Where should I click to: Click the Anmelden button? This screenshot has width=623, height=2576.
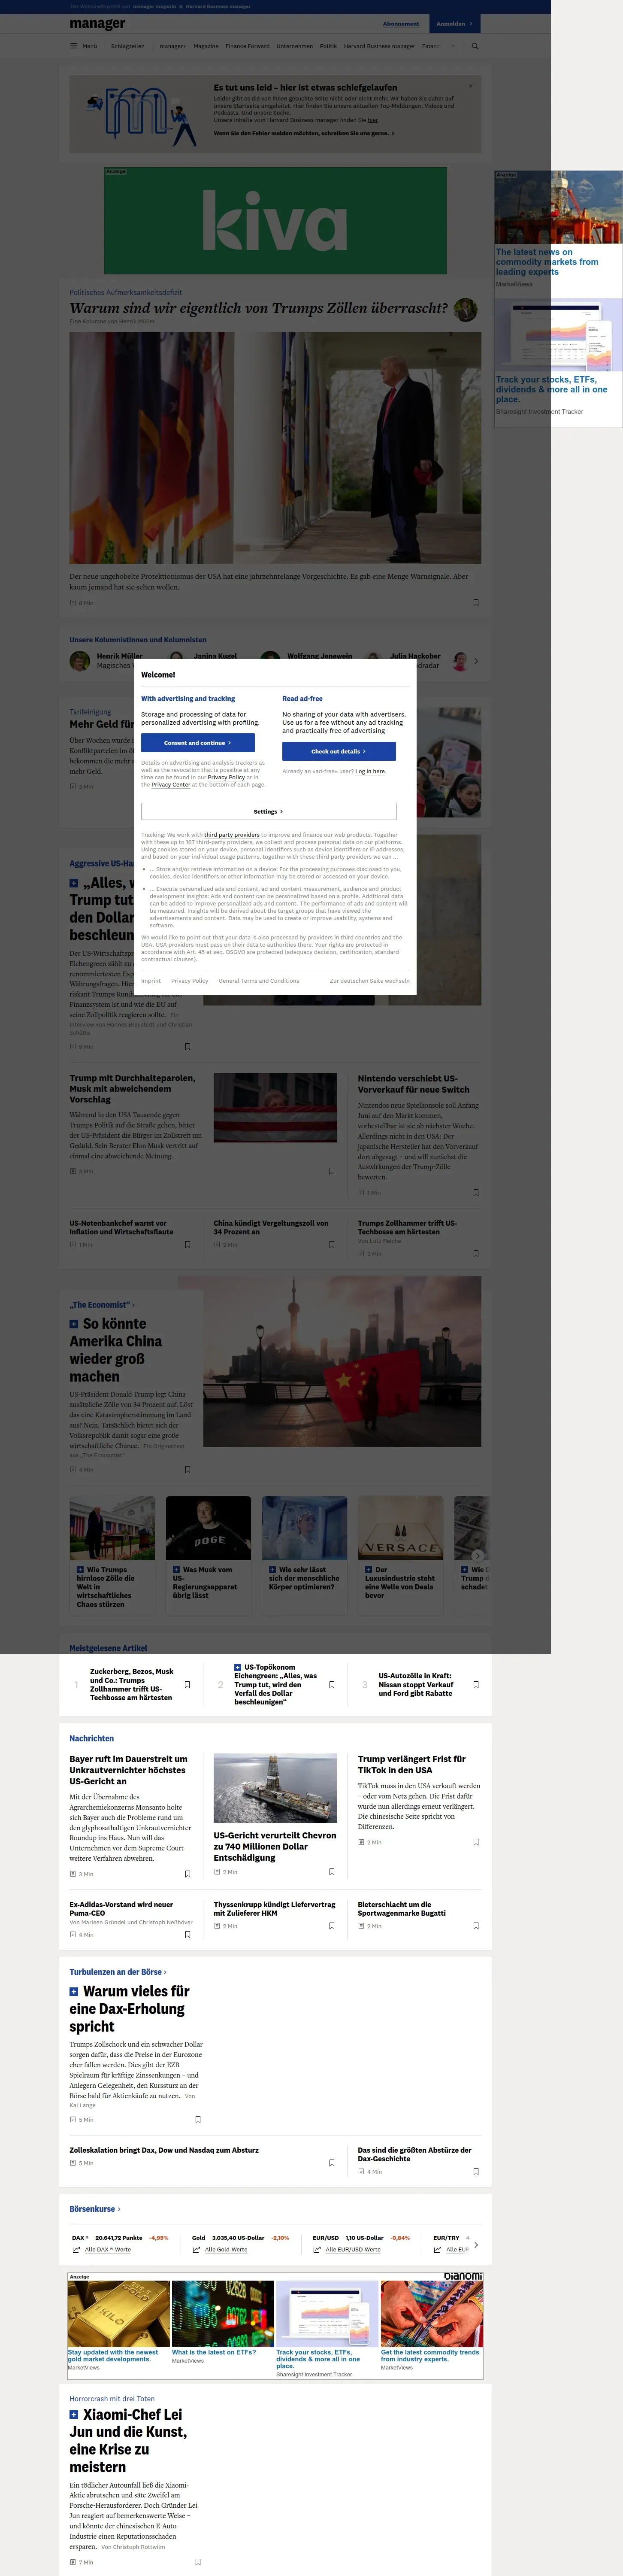(x=455, y=24)
